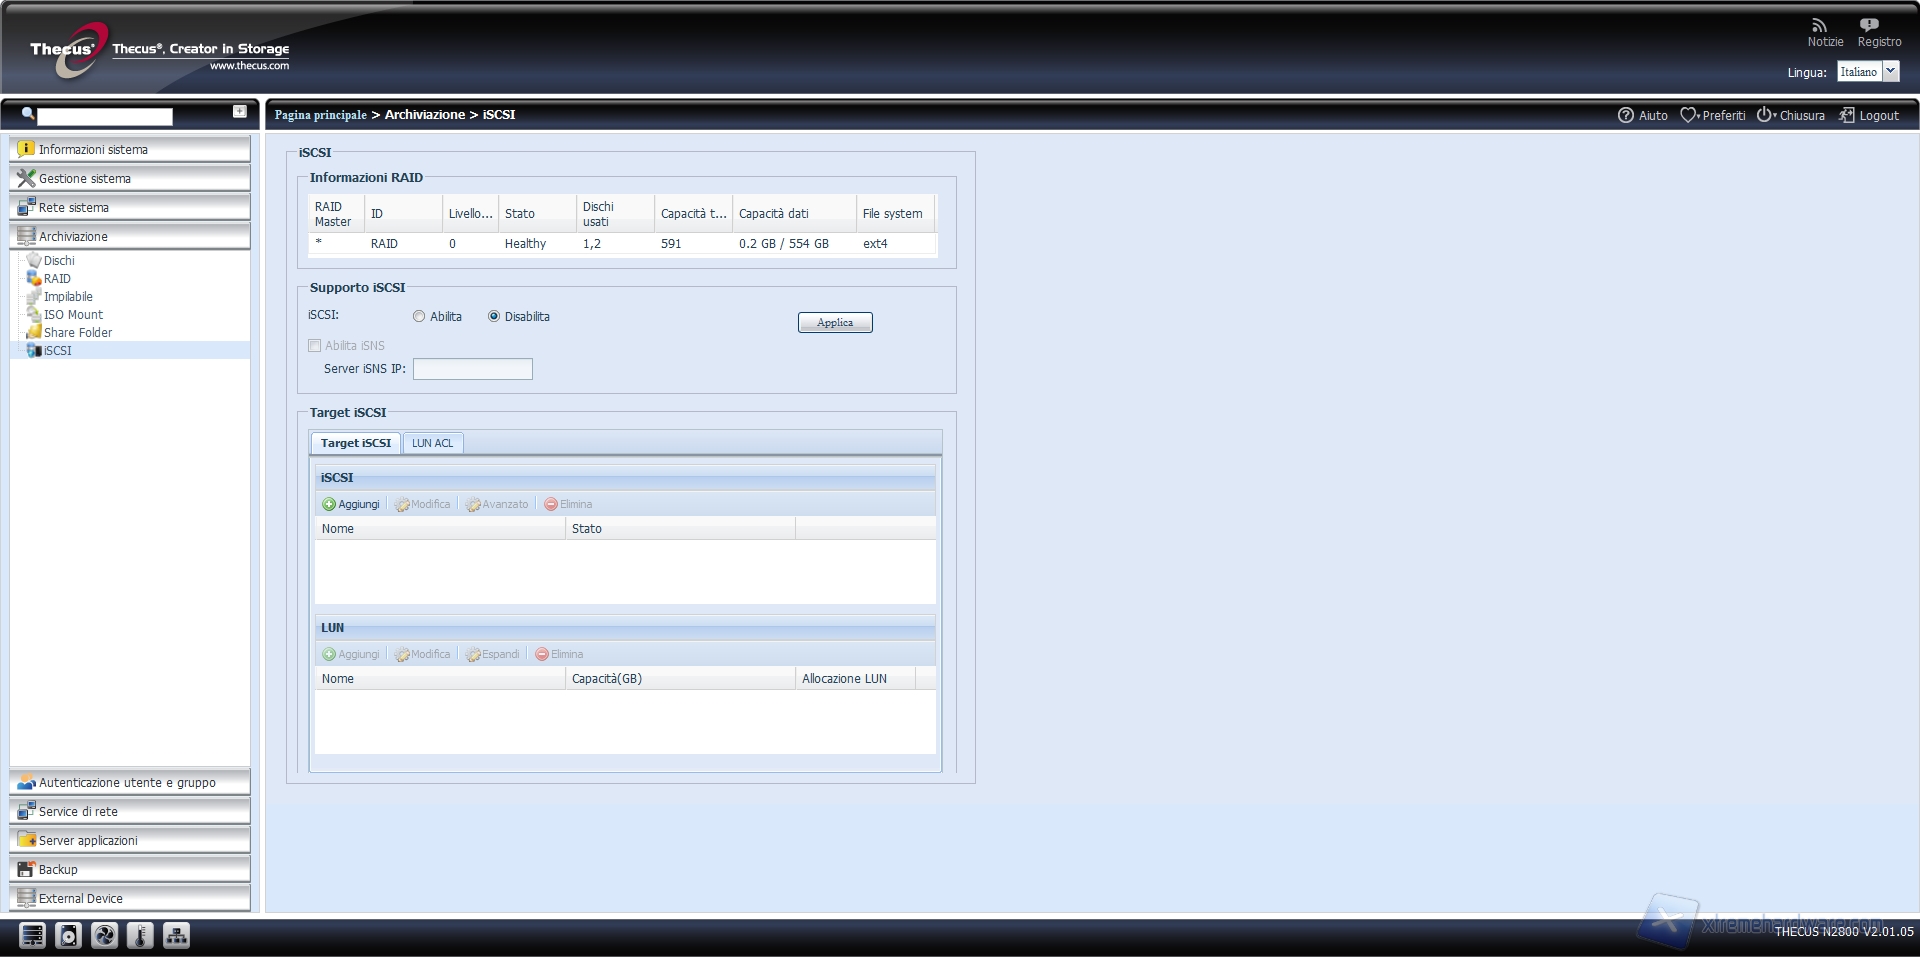
Task: Toggle the Abilita iSNS checkbox
Action: coord(315,346)
